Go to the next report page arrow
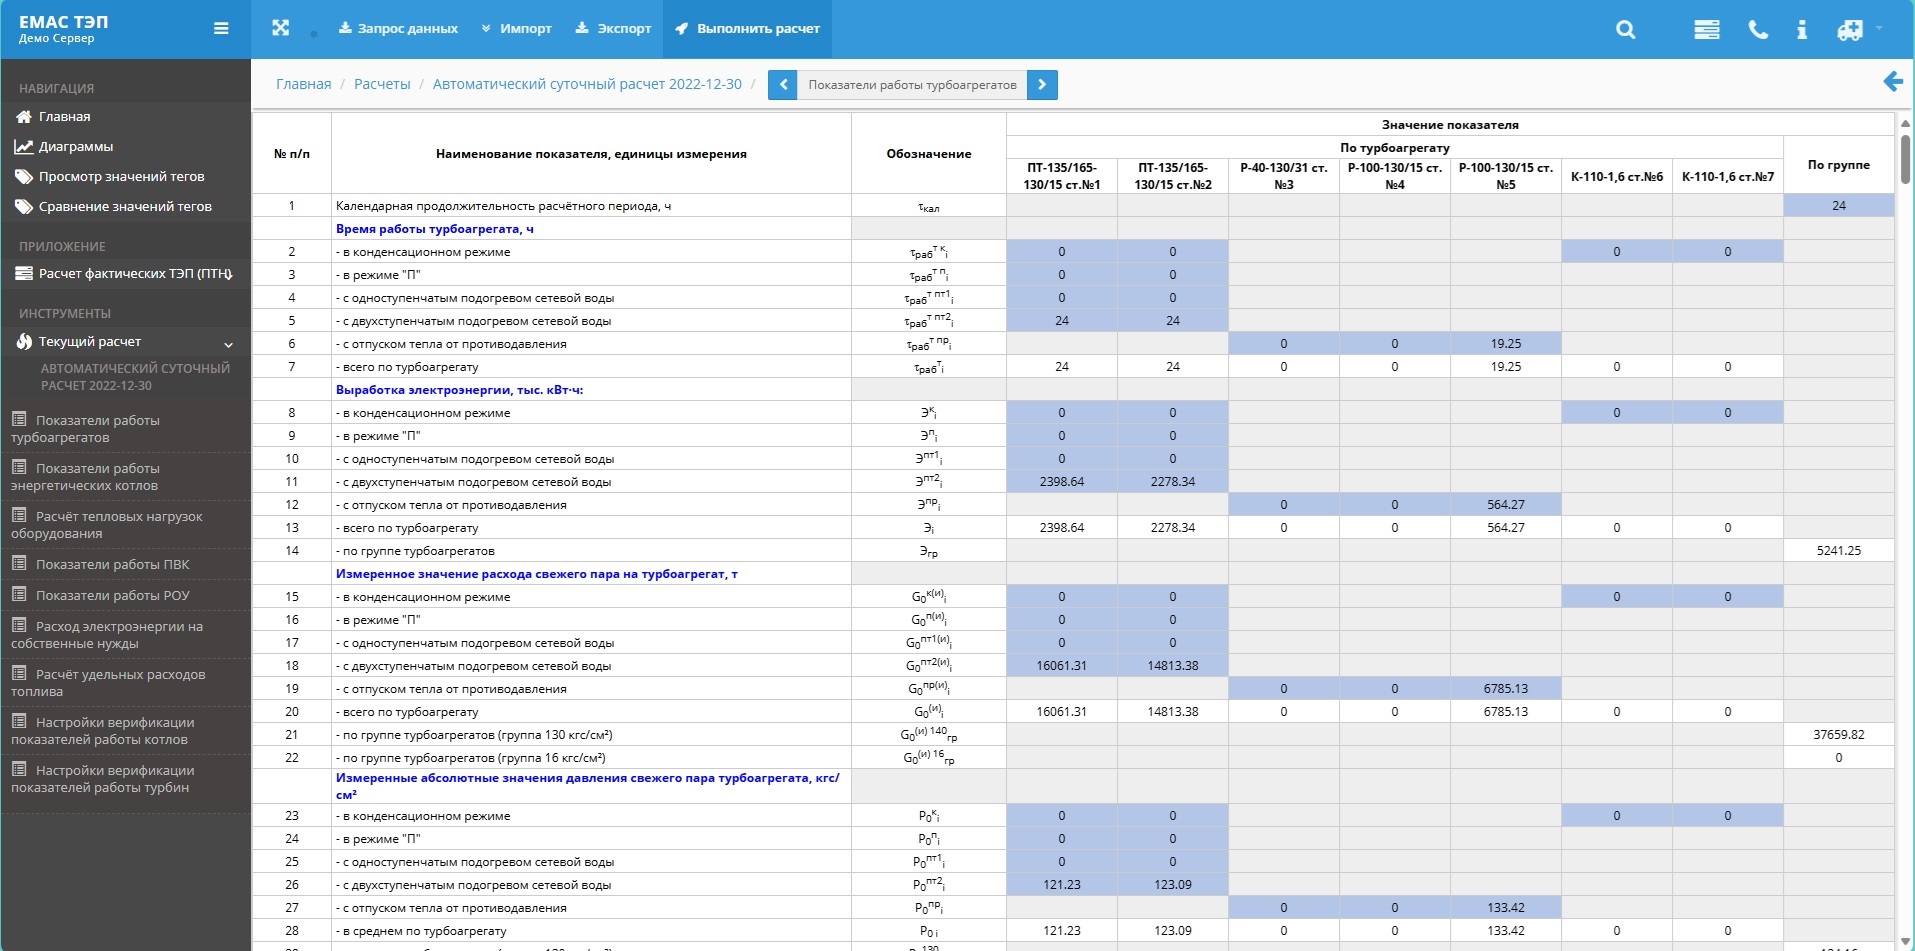1915x951 pixels. (x=1042, y=85)
